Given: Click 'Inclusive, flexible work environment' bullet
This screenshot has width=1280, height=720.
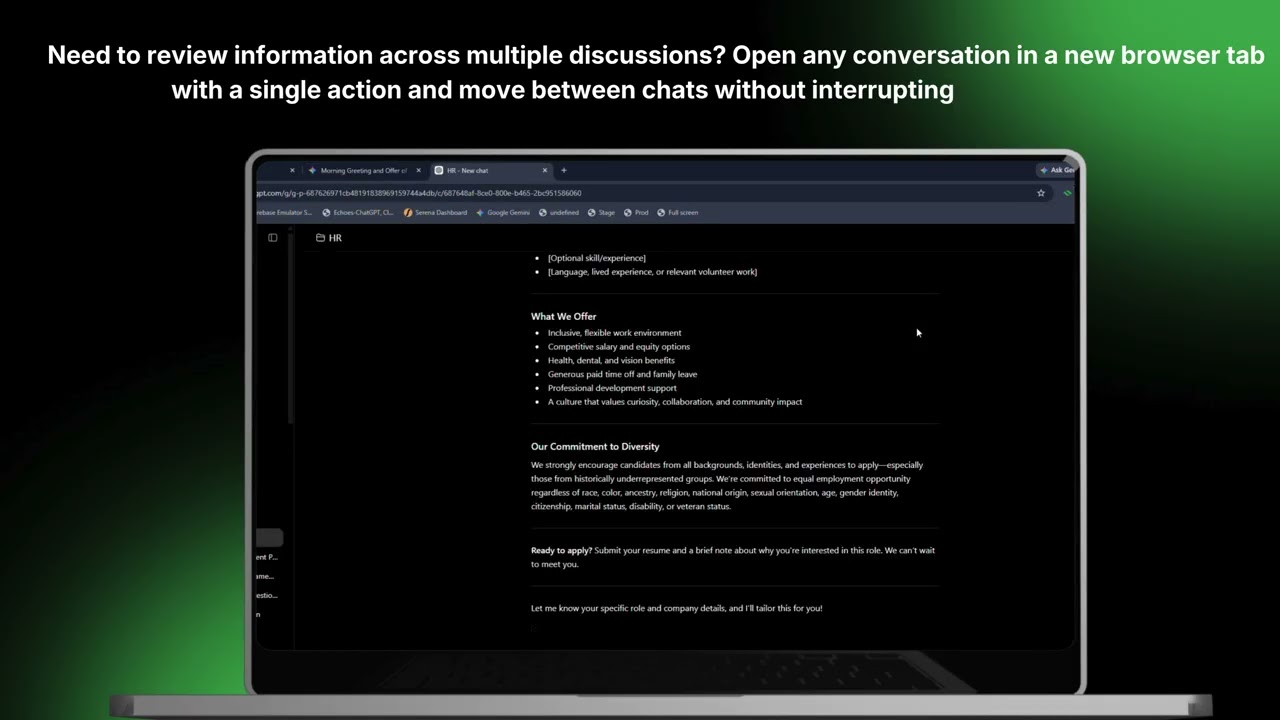Looking at the screenshot, I should pyautogui.click(x=614, y=333).
